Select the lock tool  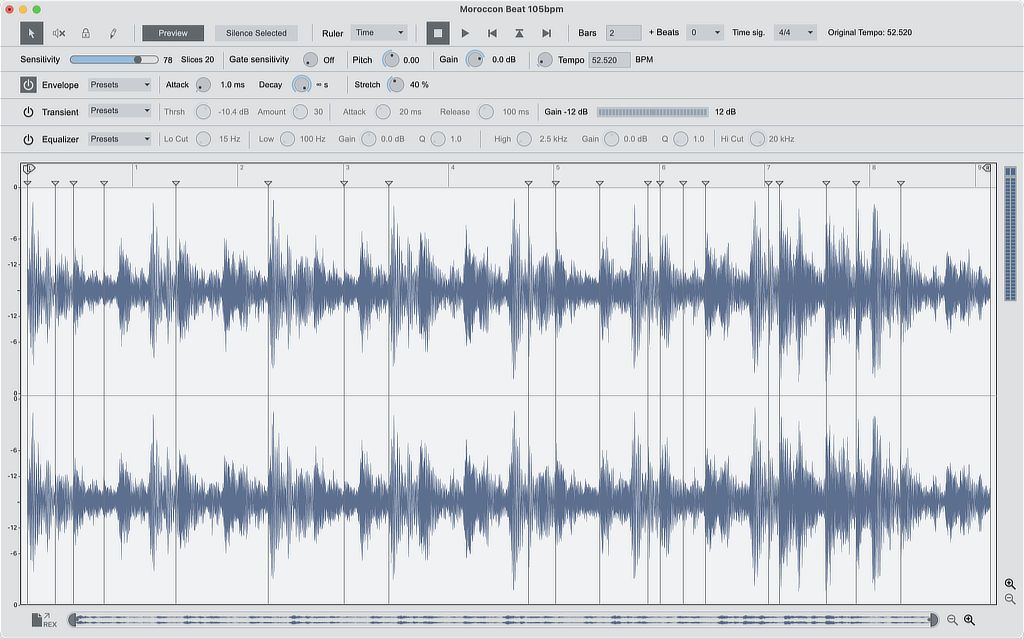pyautogui.click(x=86, y=33)
